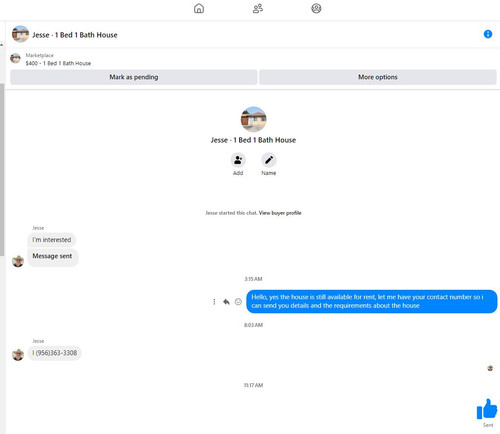Open the Friends icon in top navigation

tap(258, 8)
